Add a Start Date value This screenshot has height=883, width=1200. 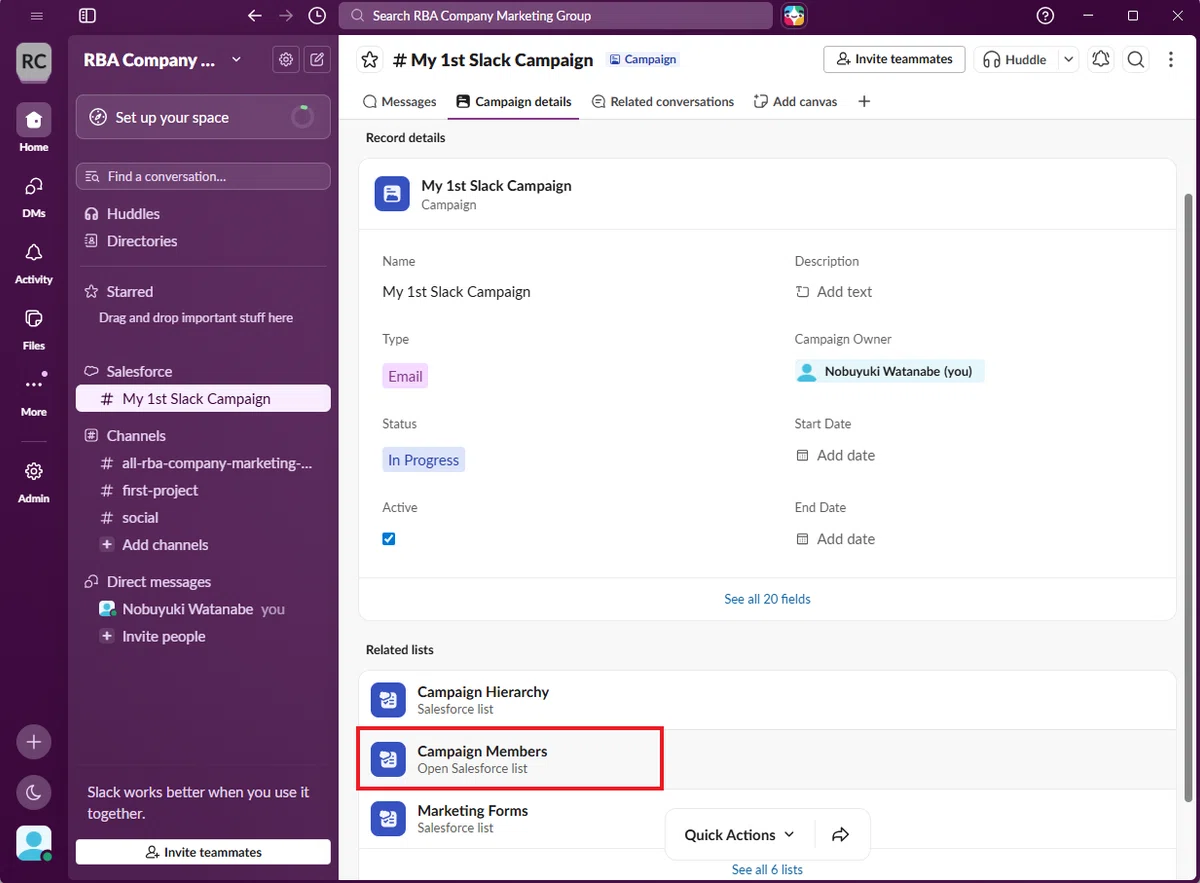[835, 455]
